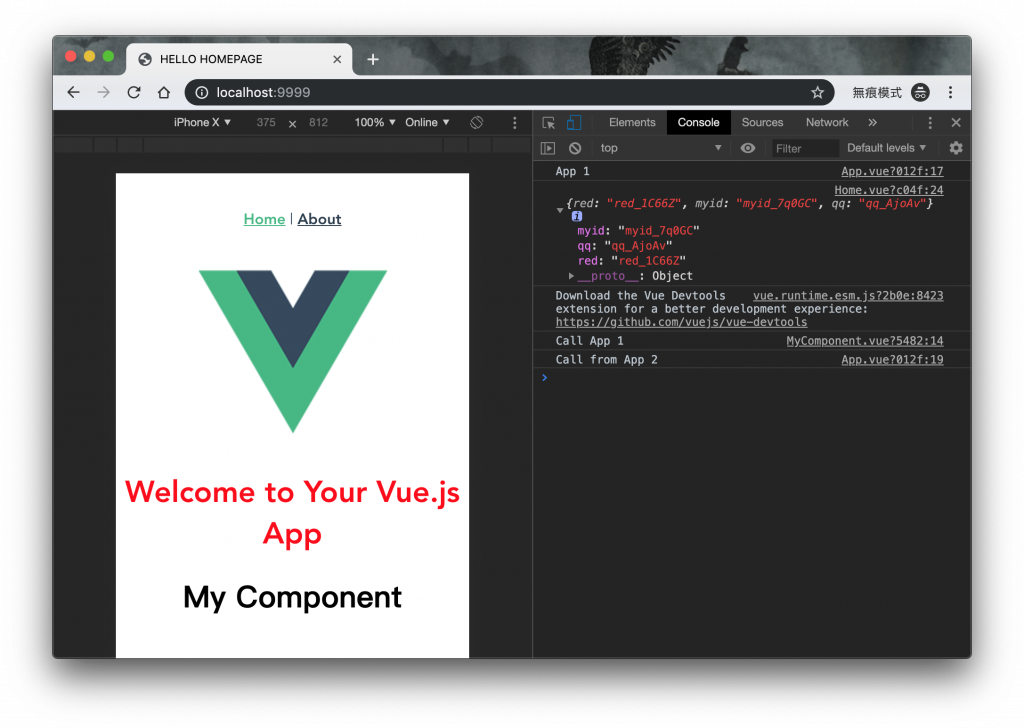Open Chrome's three-dot main menu
This screenshot has height=728, width=1024.
point(950,93)
